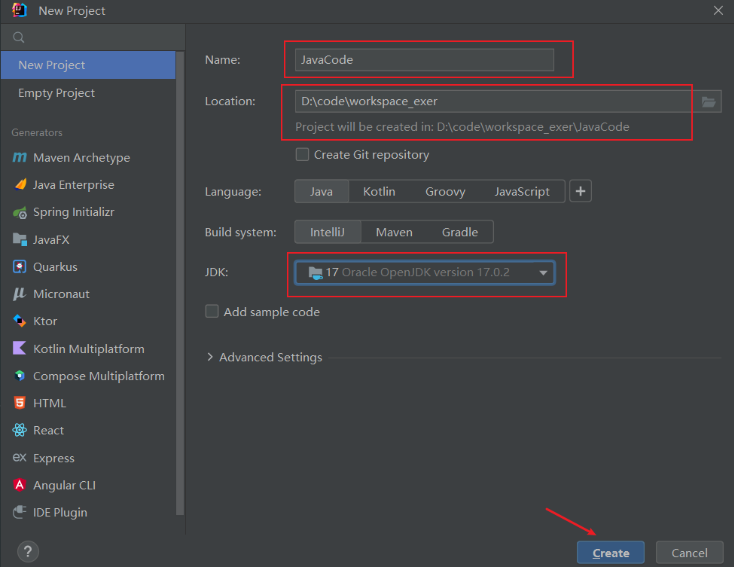This screenshot has height=567, width=734.
Task: Click the Quarkus icon
Action: 20,267
